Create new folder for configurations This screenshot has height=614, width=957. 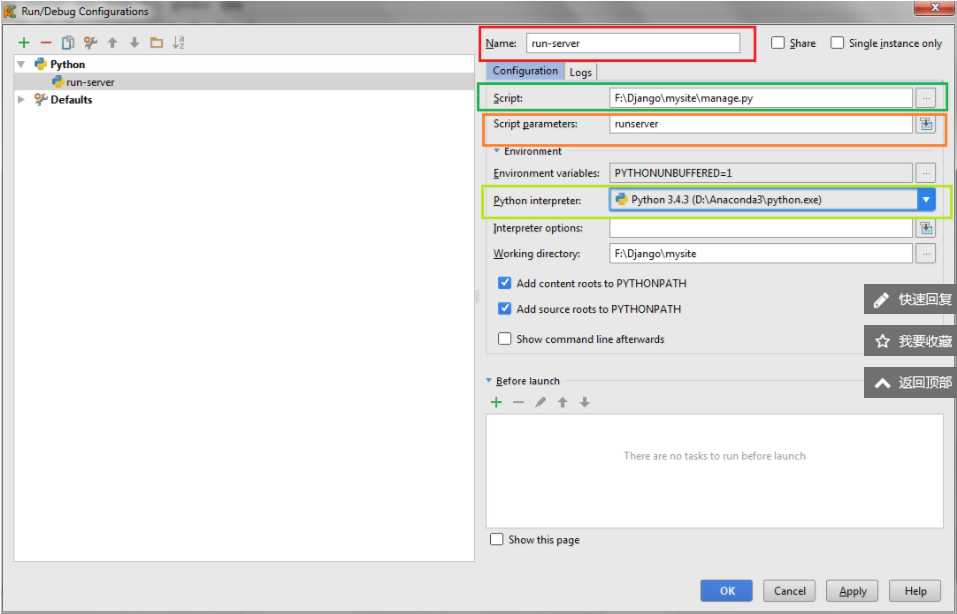(x=156, y=43)
